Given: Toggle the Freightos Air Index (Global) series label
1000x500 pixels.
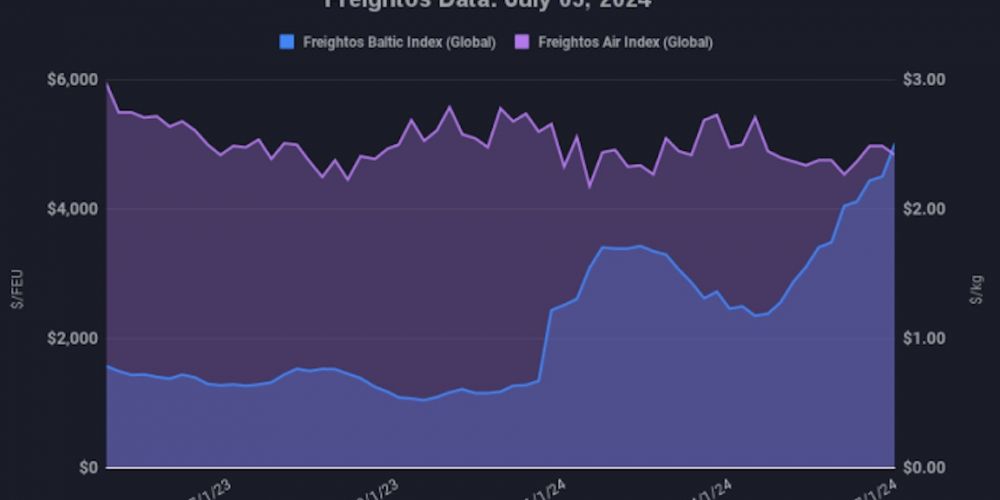Looking at the screenshot, I should pos(625,42).
